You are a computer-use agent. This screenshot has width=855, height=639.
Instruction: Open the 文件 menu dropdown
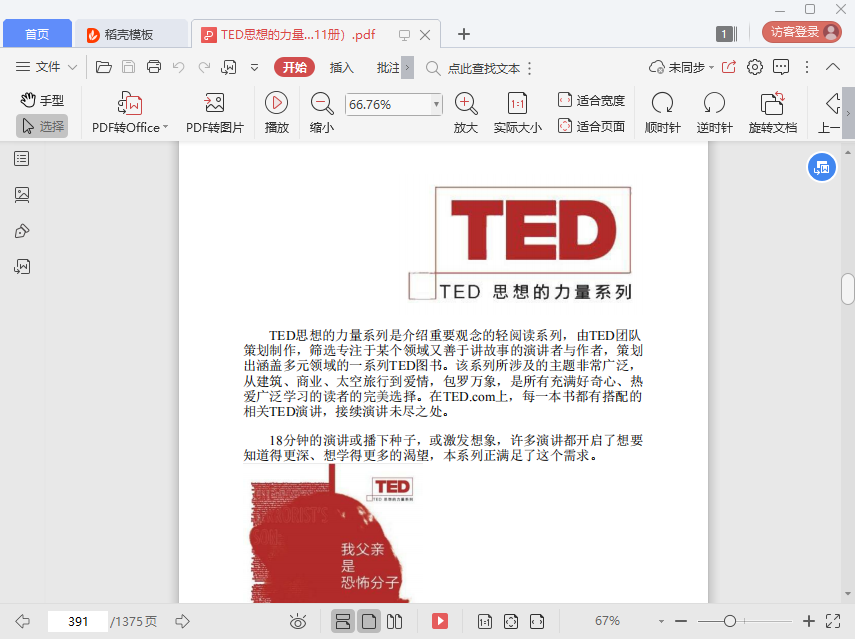coord(47,67)
